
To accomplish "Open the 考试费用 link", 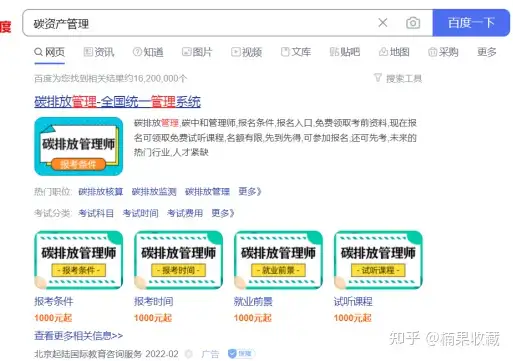I will 185,213.
